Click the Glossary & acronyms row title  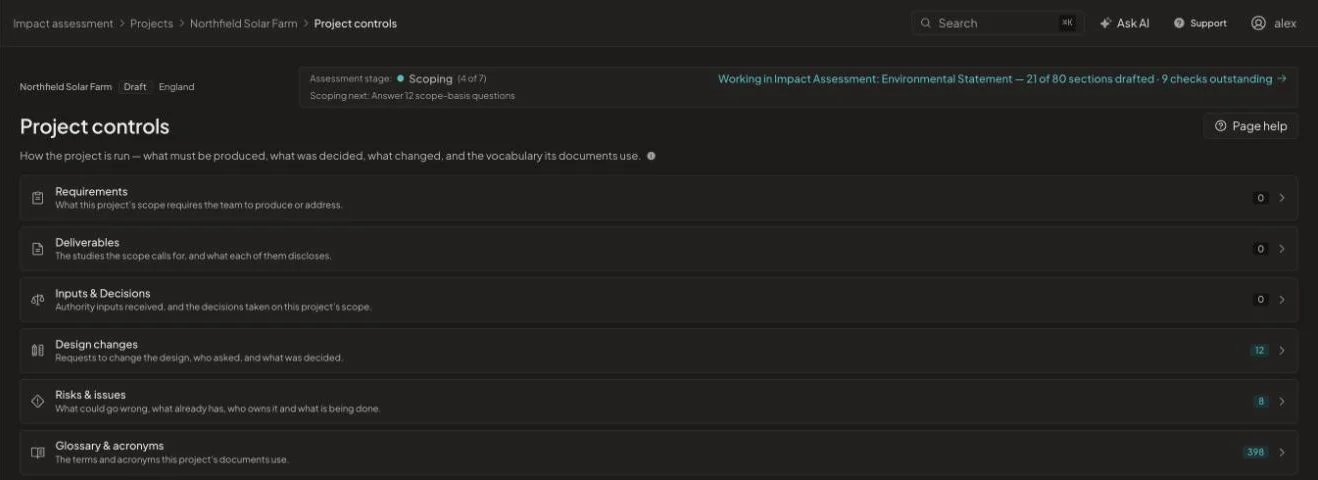coord(109,446)
